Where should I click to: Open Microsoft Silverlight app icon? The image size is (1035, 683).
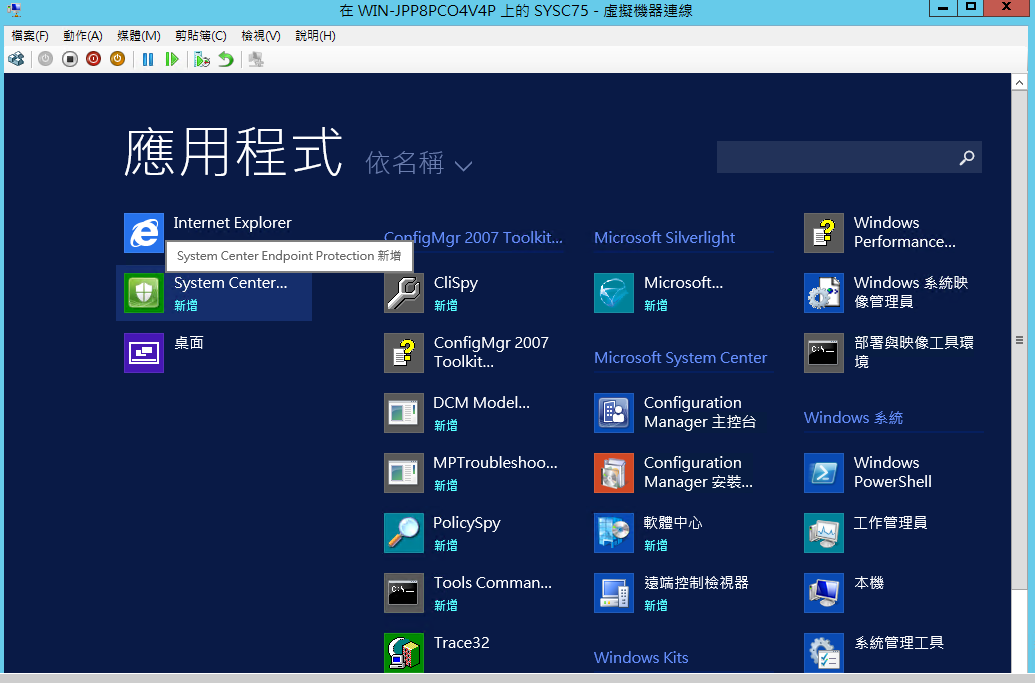pos(614,293)
